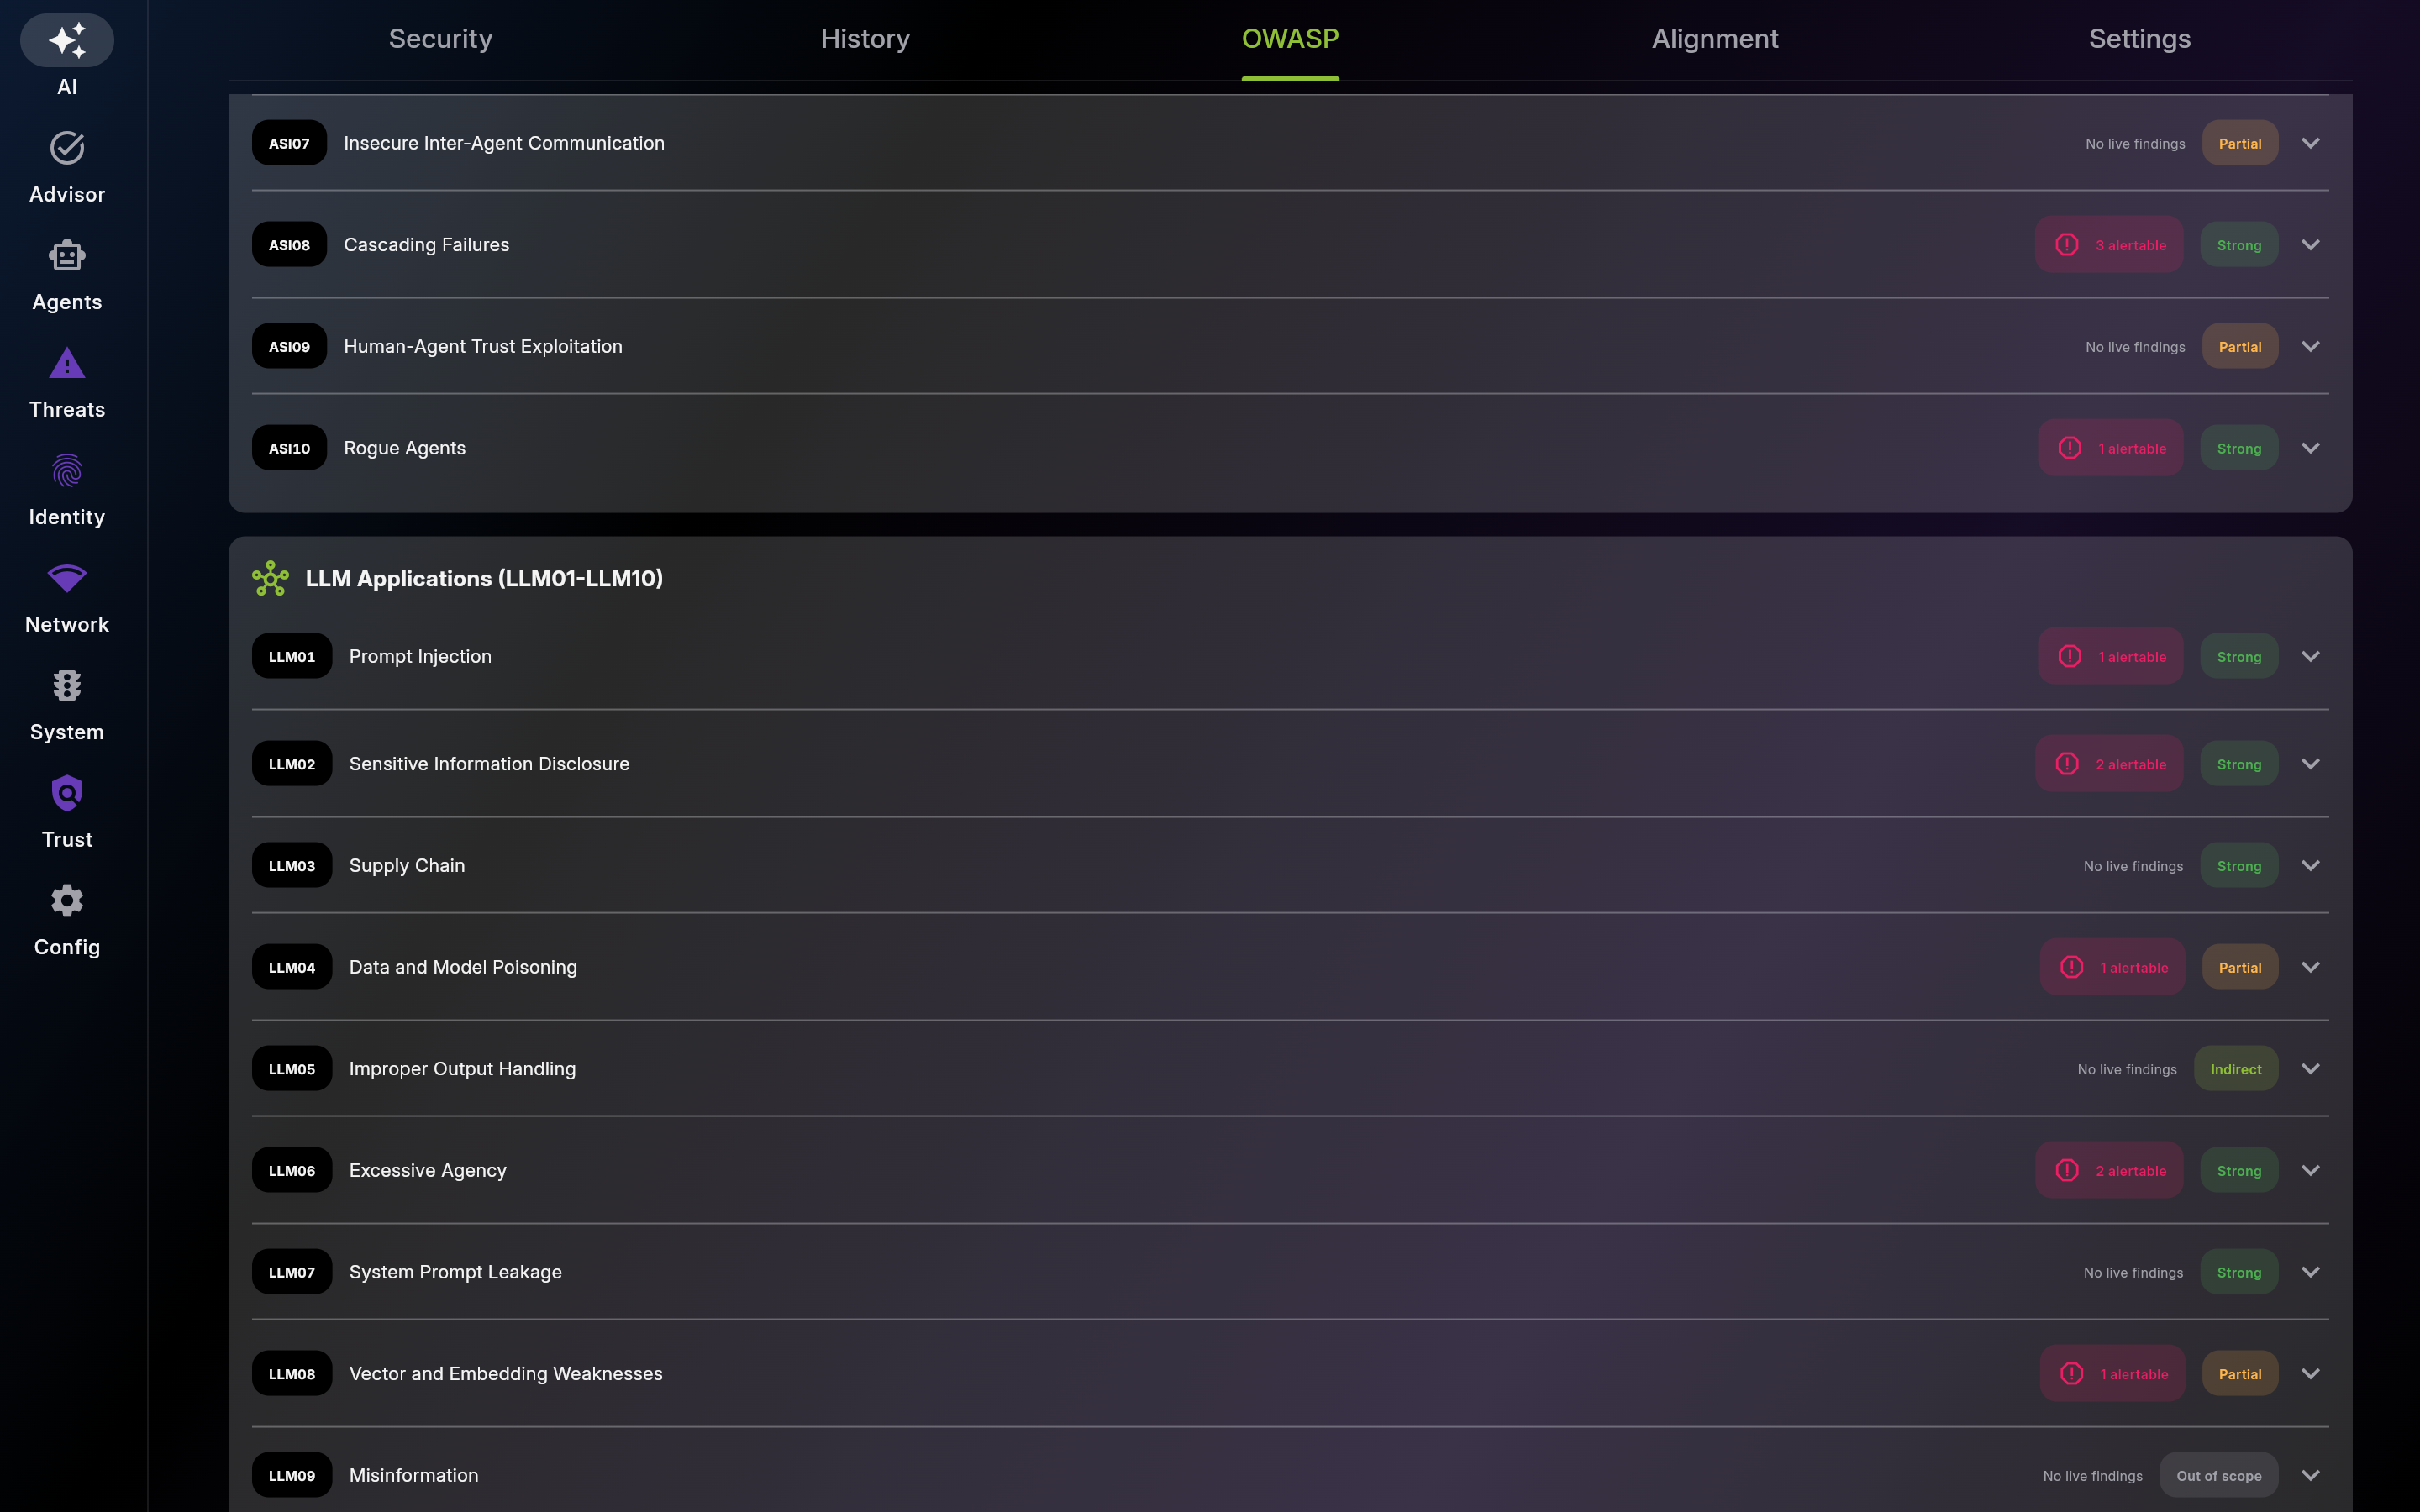Open the Advisor checkmark icon
Viewport: 2420px width, 1512px height.
tap(67, 148)
